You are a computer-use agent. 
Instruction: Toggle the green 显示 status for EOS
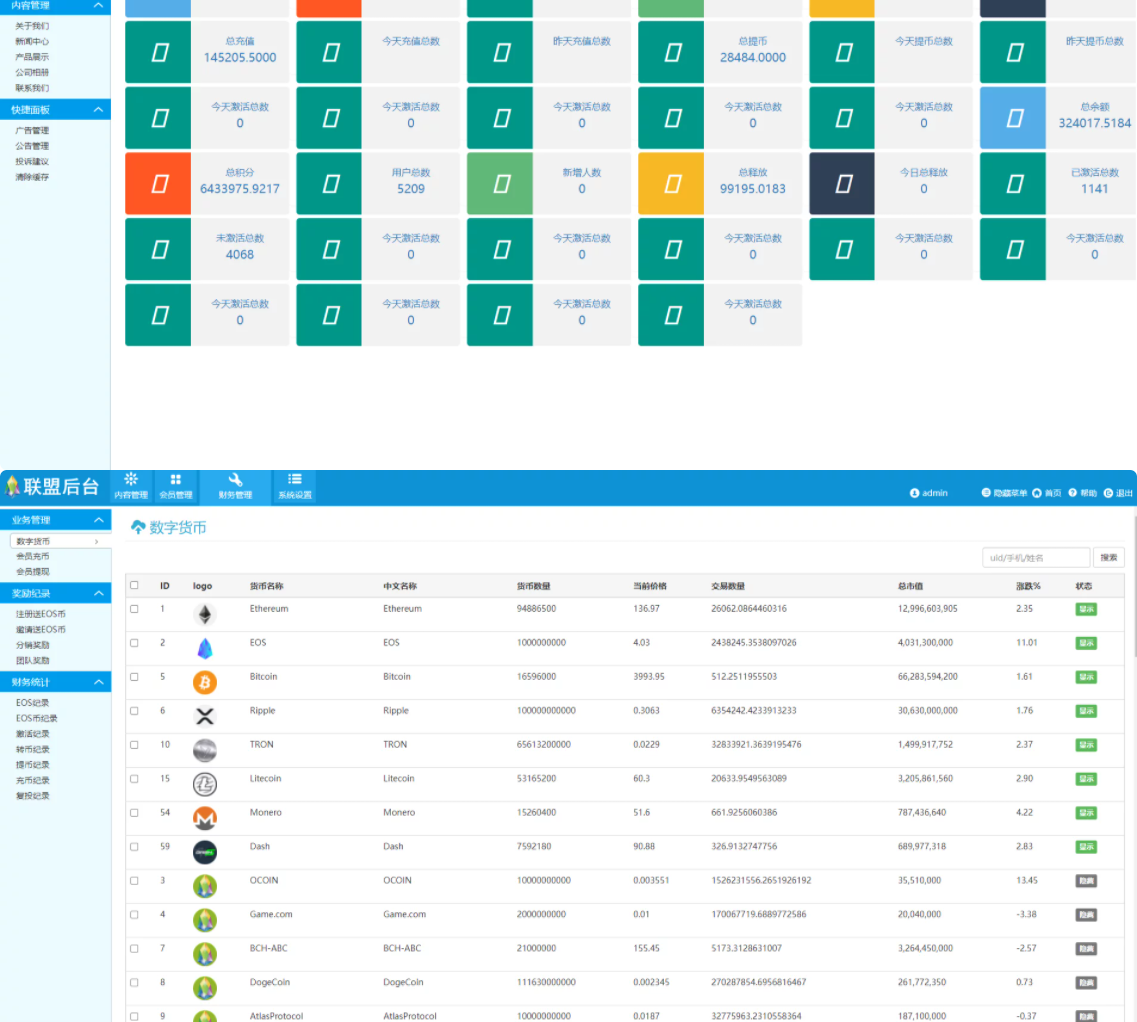[x=1085, y=643]
